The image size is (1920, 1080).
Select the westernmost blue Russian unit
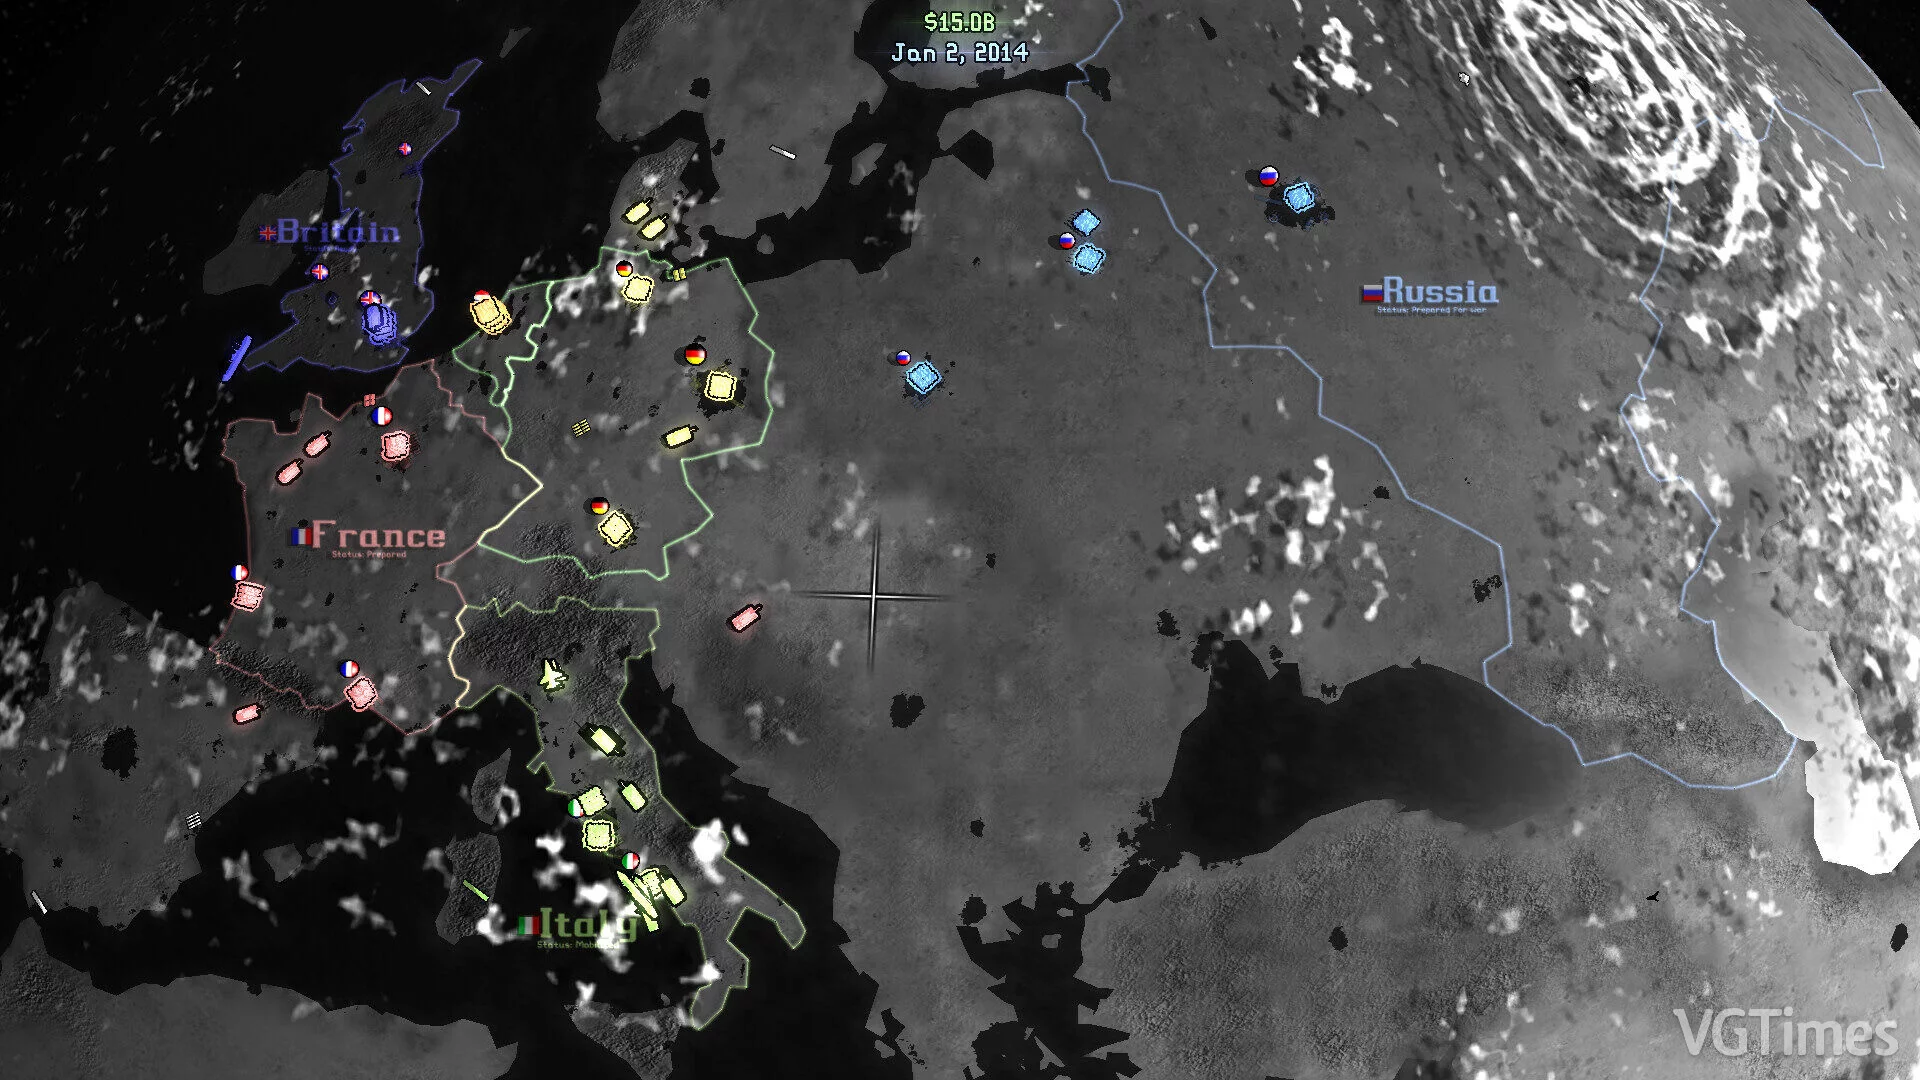click(924, 378)
